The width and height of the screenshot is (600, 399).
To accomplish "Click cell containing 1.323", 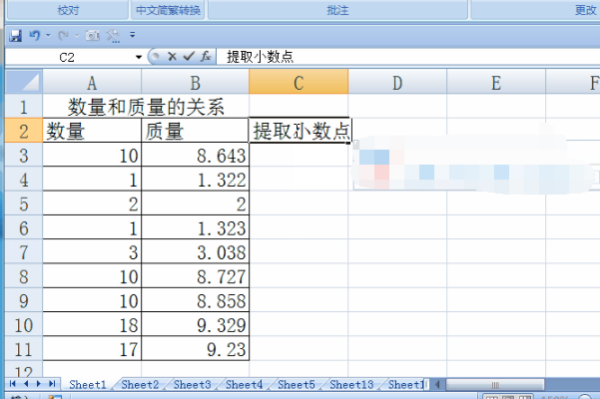I will click(x=195, y=228).
